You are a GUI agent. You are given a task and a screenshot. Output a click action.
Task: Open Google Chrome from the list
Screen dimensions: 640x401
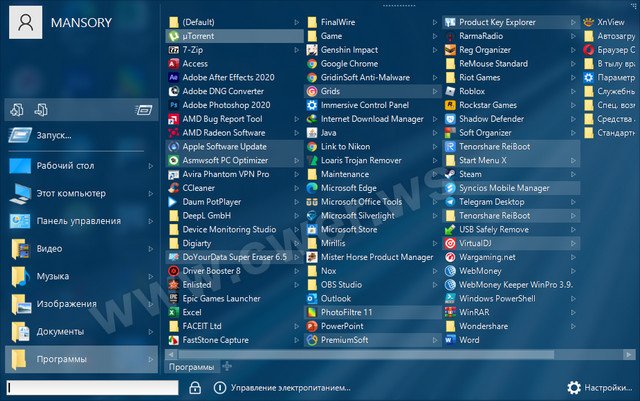[x=349, y=63]
